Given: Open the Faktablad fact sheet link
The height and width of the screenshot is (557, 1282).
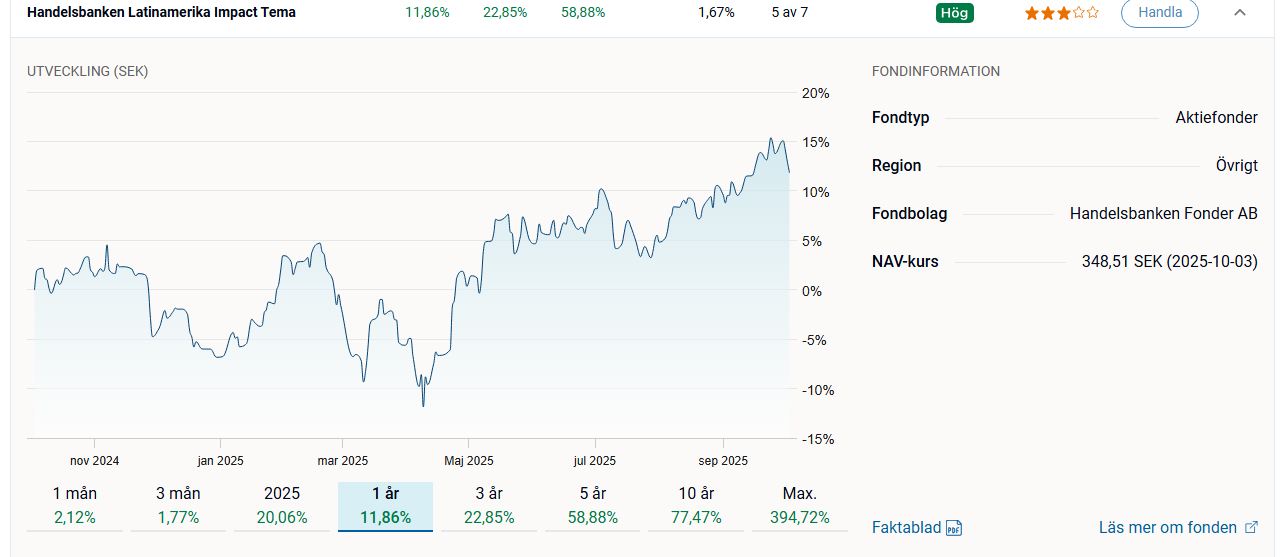Looking at the screenshot, I should [x=906, y=527].
